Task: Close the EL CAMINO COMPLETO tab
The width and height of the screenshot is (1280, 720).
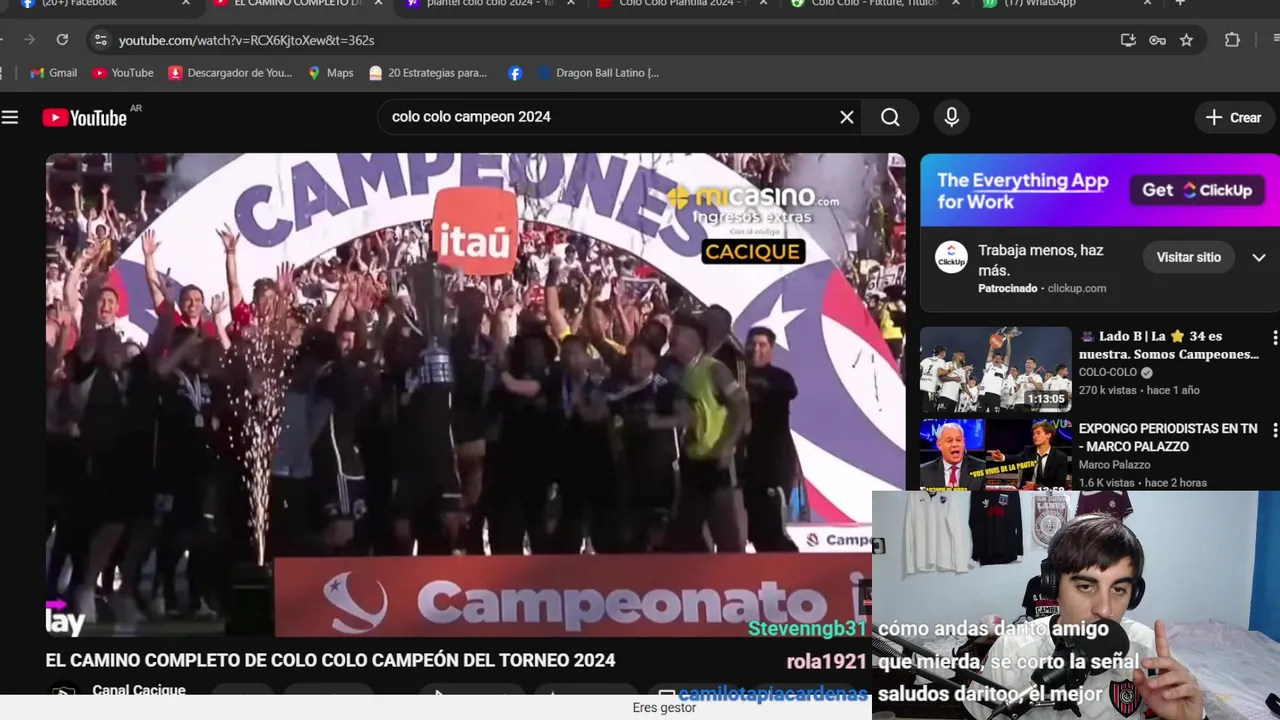Action: tap(378, 3)
